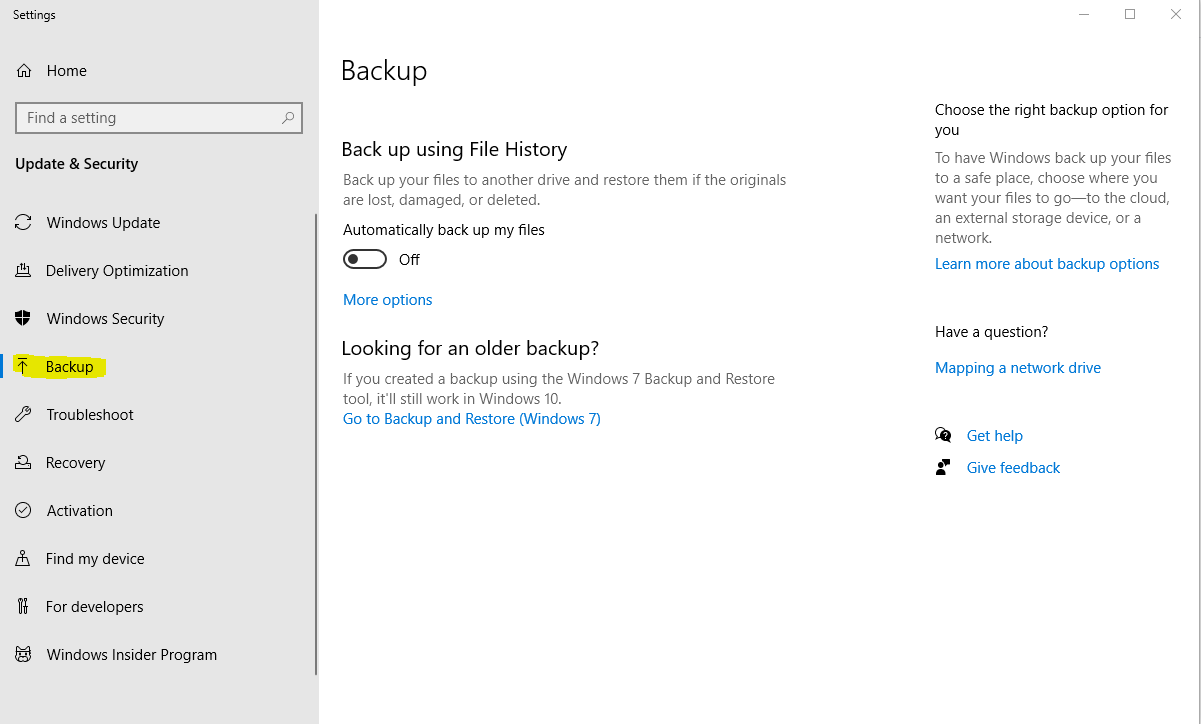This screenshot has width=1201, height=724.
Task: Click the Delivery Optimization icon
Action: click(23, 271)
